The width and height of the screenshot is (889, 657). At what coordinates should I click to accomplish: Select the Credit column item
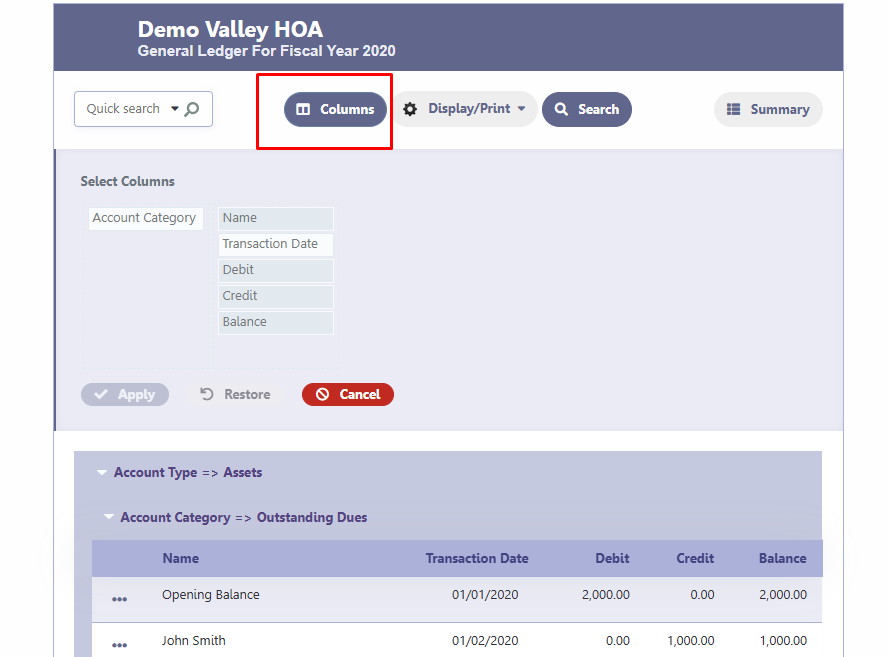coord(275,296)
